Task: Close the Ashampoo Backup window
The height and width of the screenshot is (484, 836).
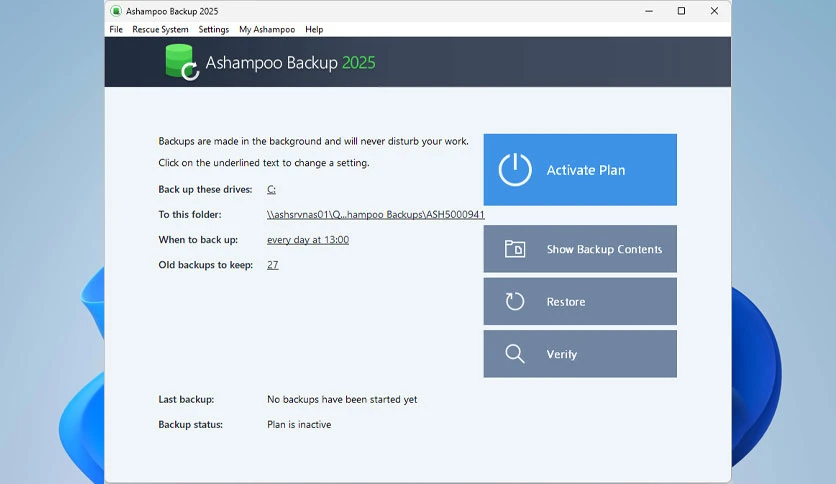Action: coord(714,11)
